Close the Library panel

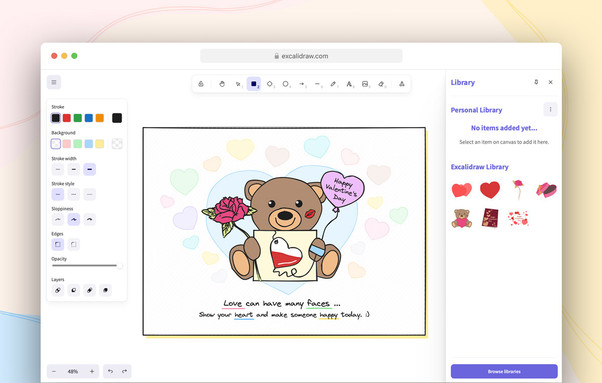click(551, 82)
